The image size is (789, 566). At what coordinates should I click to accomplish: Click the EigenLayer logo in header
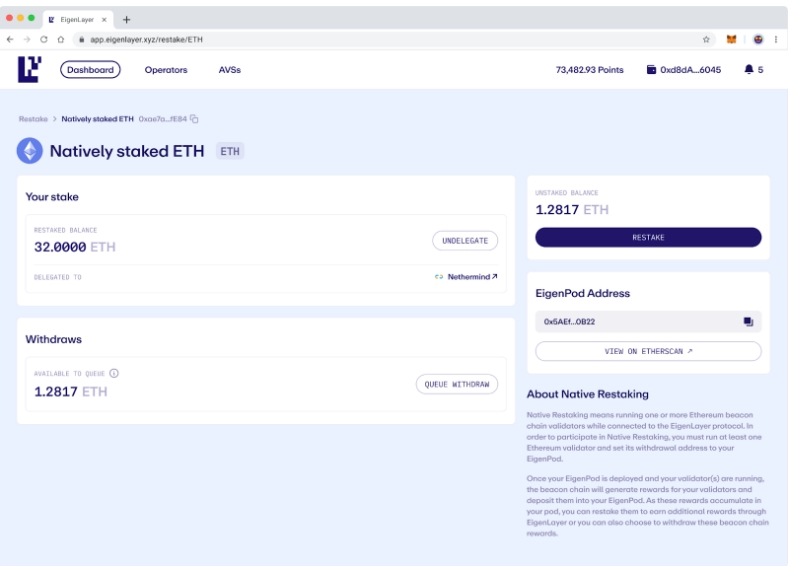pos(29,69)
